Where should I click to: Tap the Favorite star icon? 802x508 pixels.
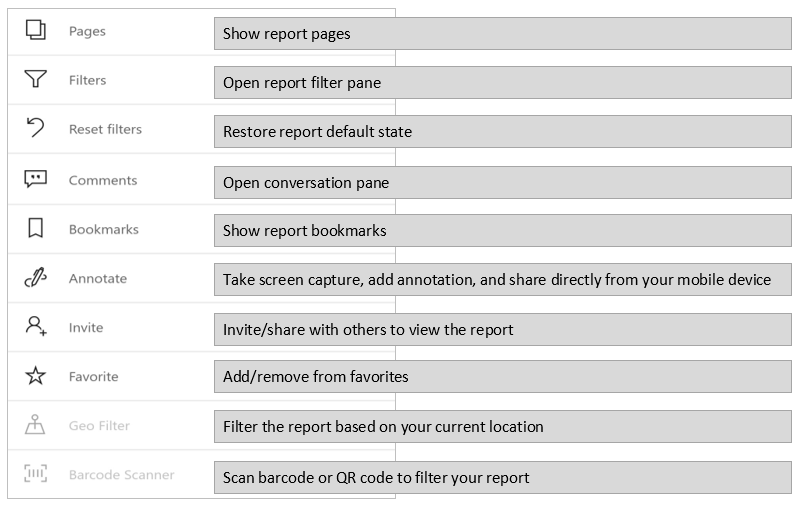pos(35,377)
